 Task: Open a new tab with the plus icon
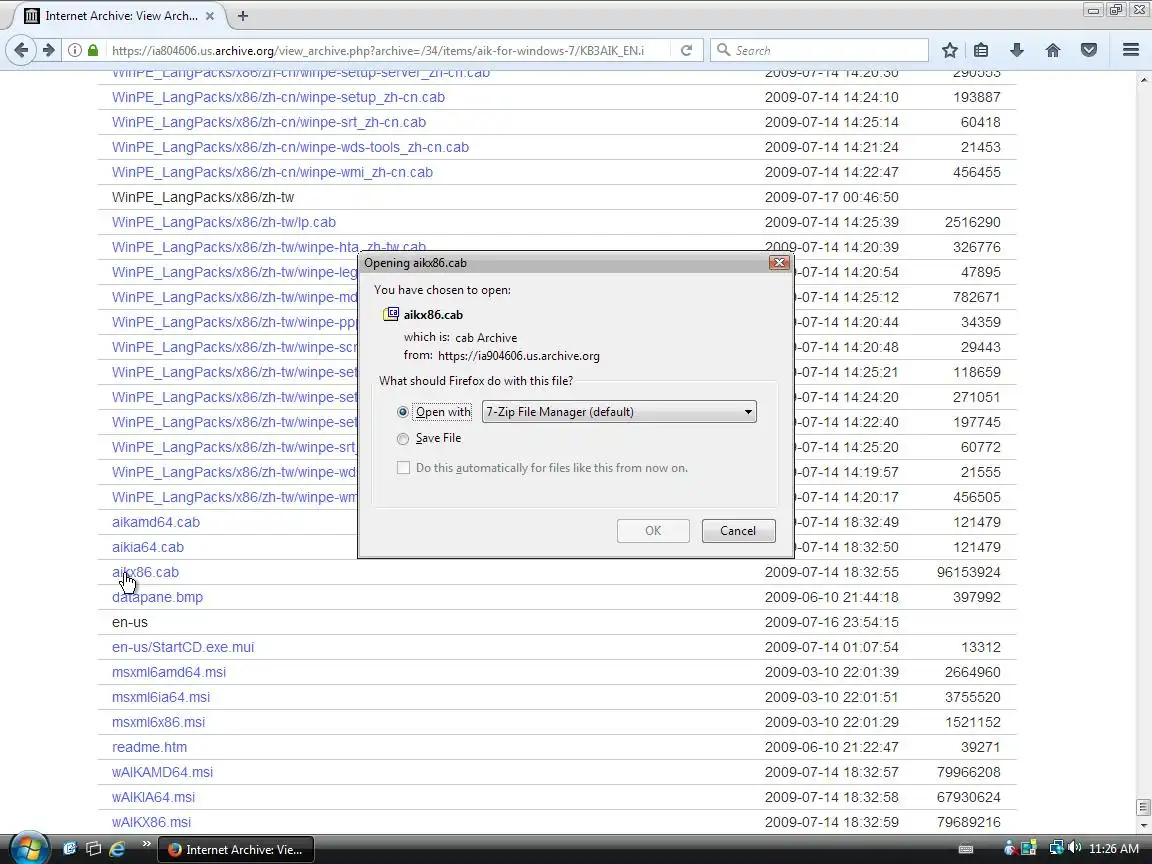tap(242, 15)
